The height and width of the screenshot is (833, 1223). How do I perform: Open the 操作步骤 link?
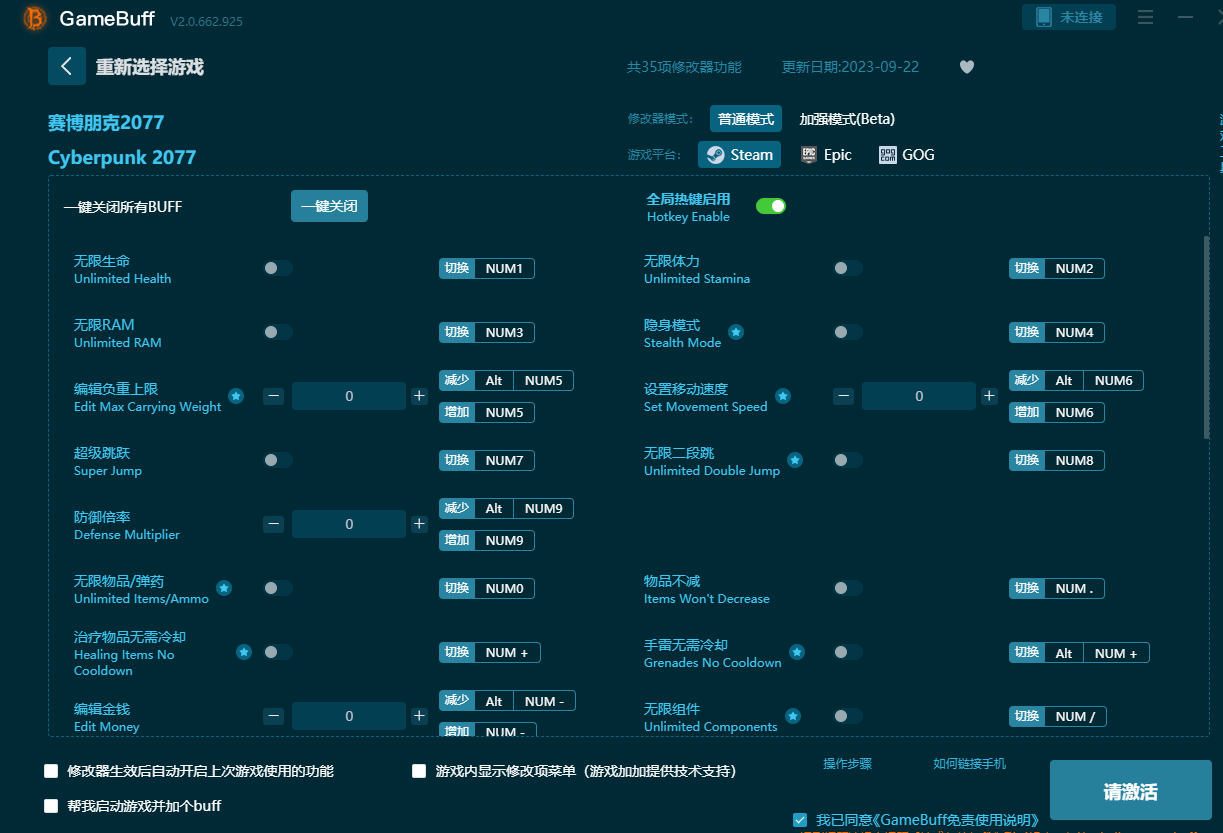click(847, 764)
